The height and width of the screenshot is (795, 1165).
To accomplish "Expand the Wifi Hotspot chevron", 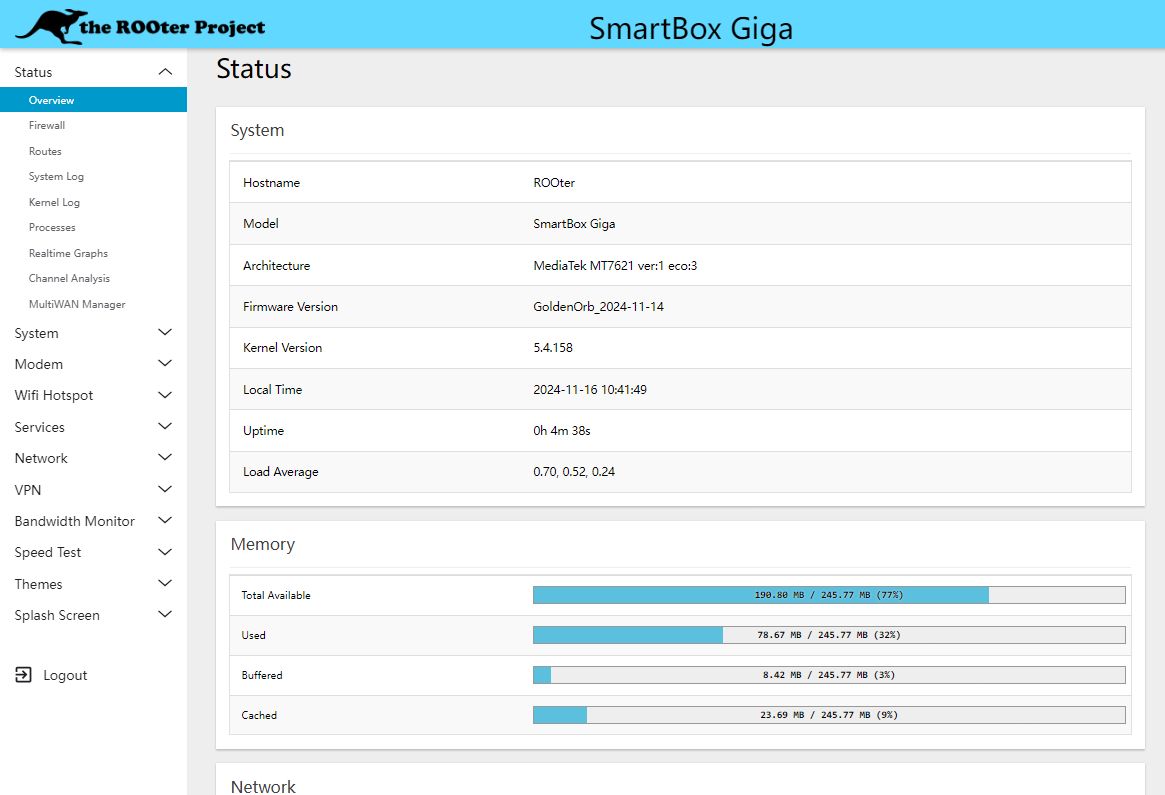I will pyautogui.click(x=165, y=395).
